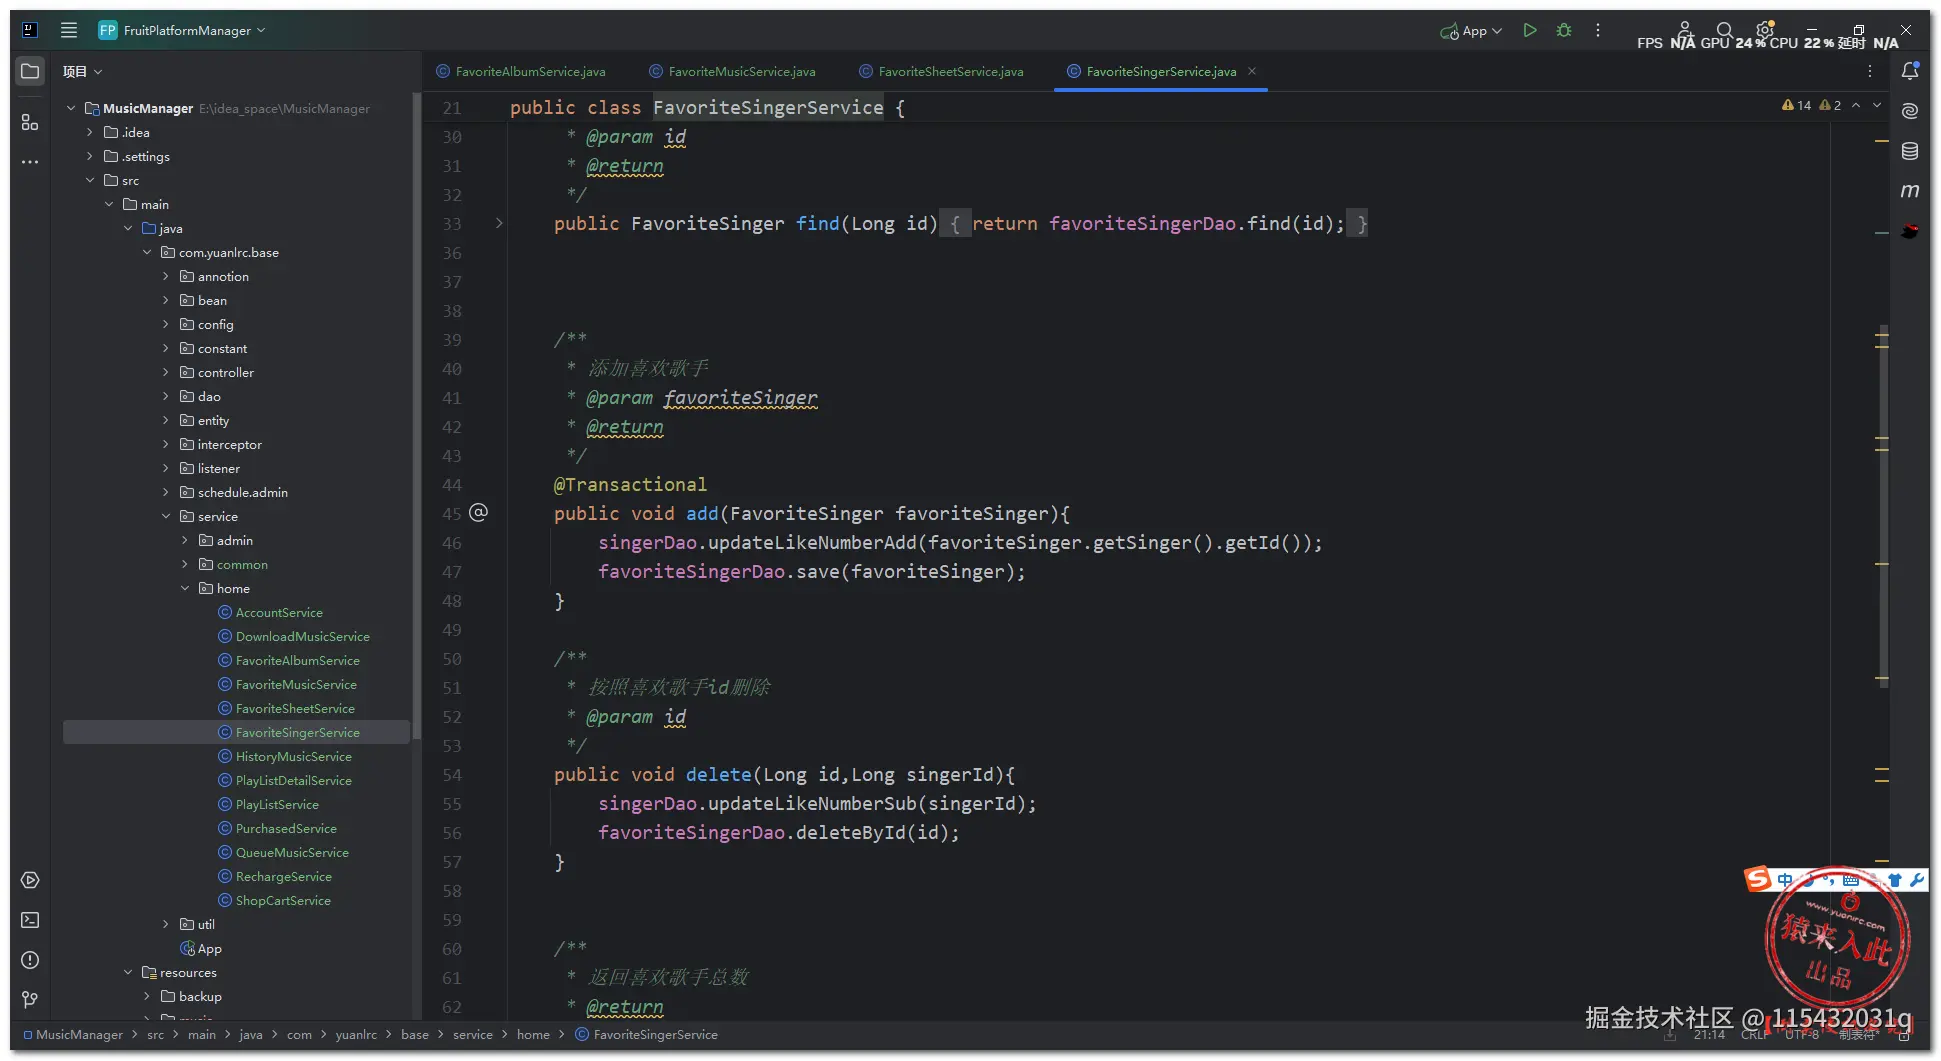This screenshot has width=1941, height=1061.
Task: Click the yuanlrc breadcrumb segment
Action: pyautogui.click(x=356, y=1034)
